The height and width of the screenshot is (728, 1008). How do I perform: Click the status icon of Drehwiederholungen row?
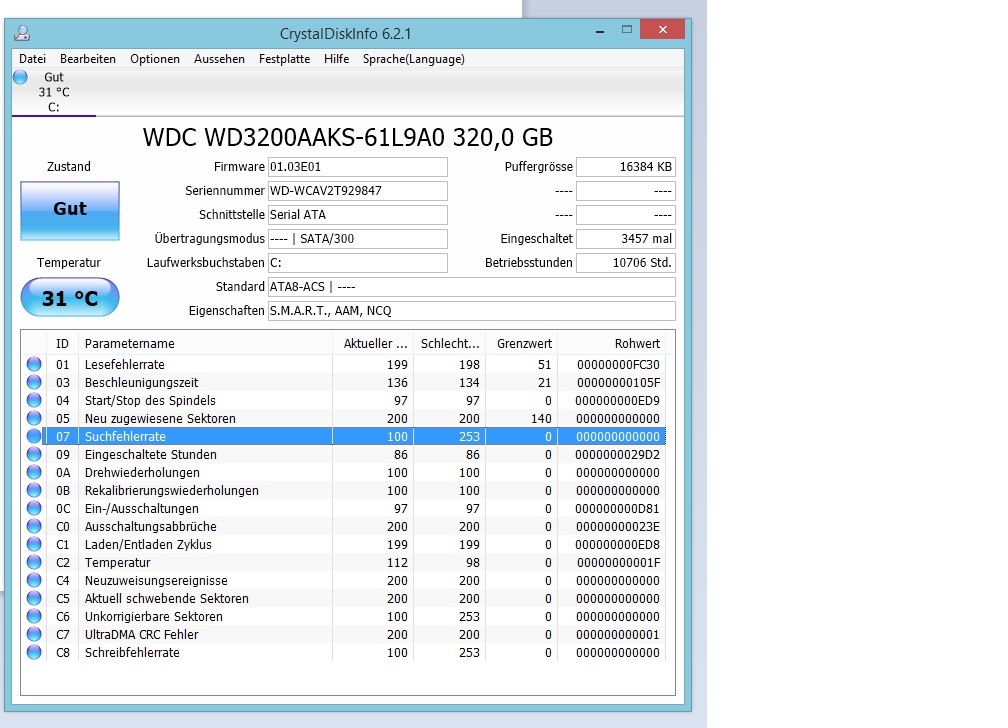pos(34,473)
